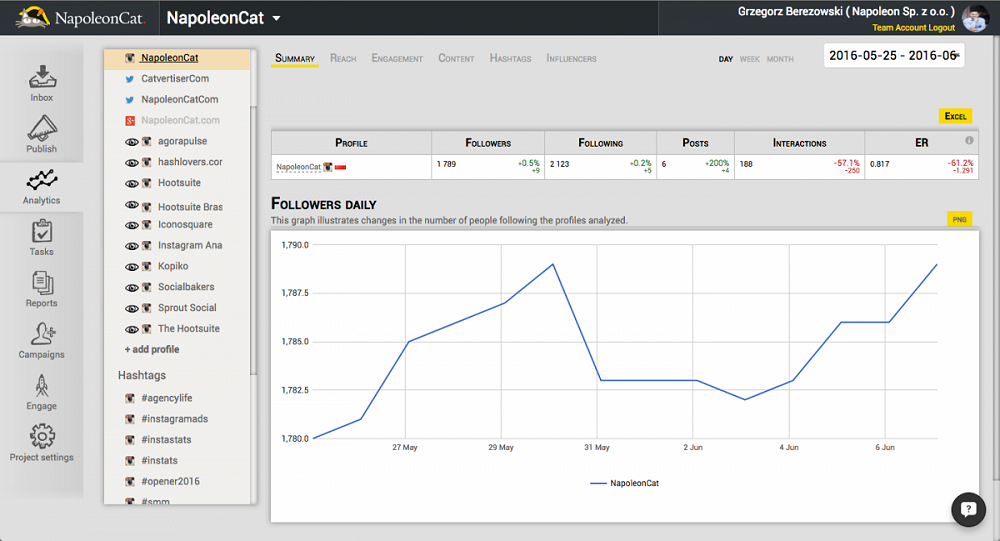The width and height of the screenshot is (1000, 541).
Task: Toggle eye visibility for hashlovers.cor
Action: [x=131, y=163]
